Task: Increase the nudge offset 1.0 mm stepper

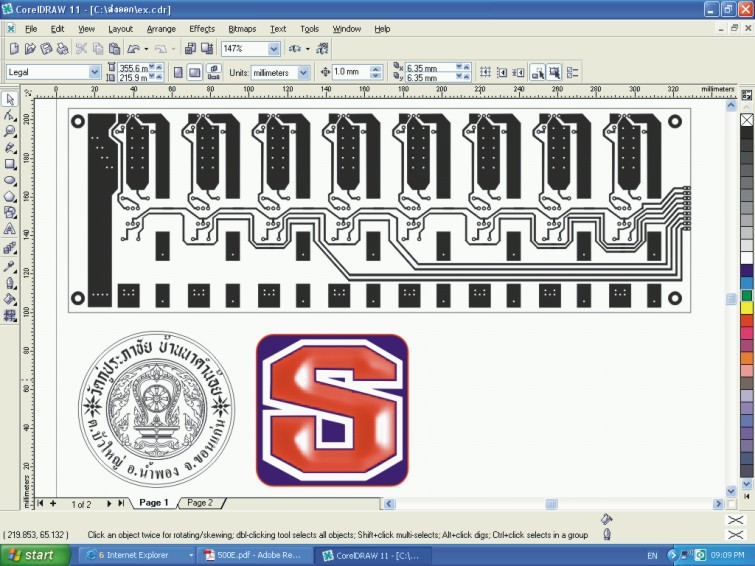Action: point(377,69)
